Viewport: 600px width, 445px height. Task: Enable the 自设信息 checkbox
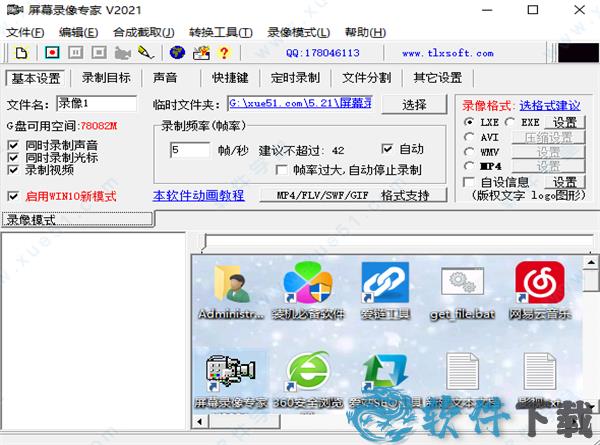point(468,182)
